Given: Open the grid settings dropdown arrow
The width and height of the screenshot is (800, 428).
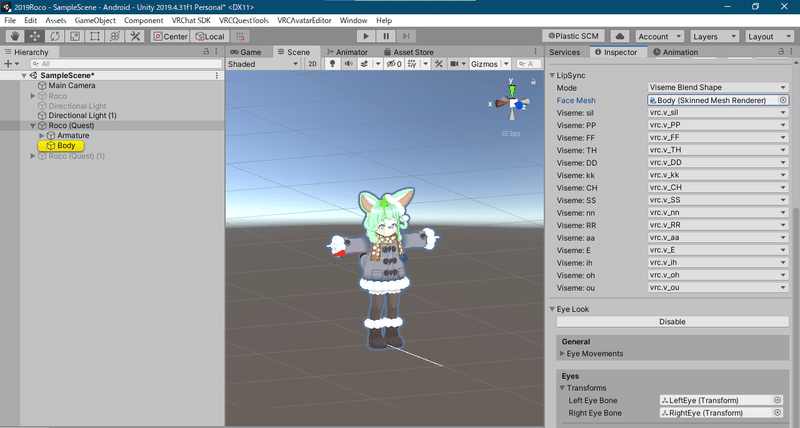Looking at the screenshot, I should click(x=425, y=64).
